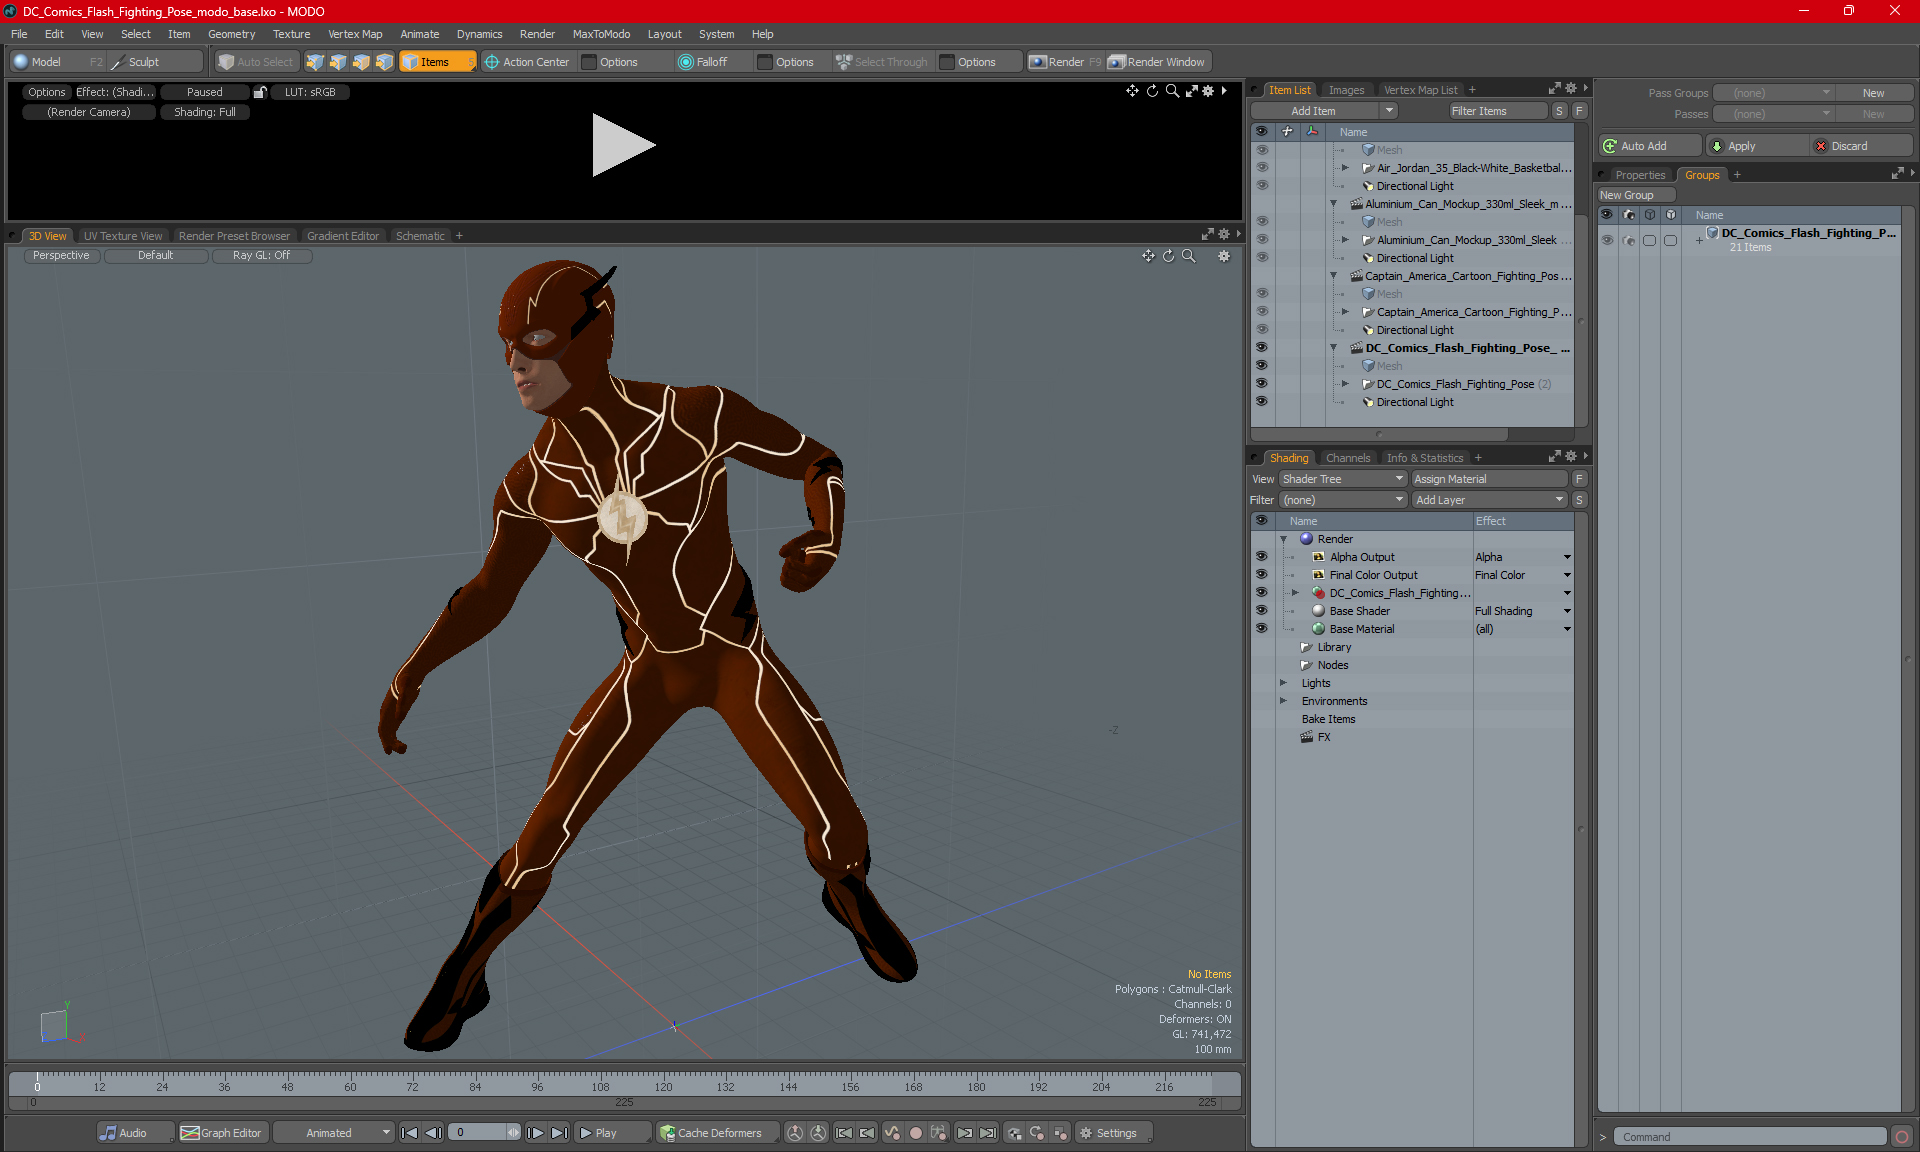
Task: Open 3D viewport settings gear
Action: coord(1224,256)
